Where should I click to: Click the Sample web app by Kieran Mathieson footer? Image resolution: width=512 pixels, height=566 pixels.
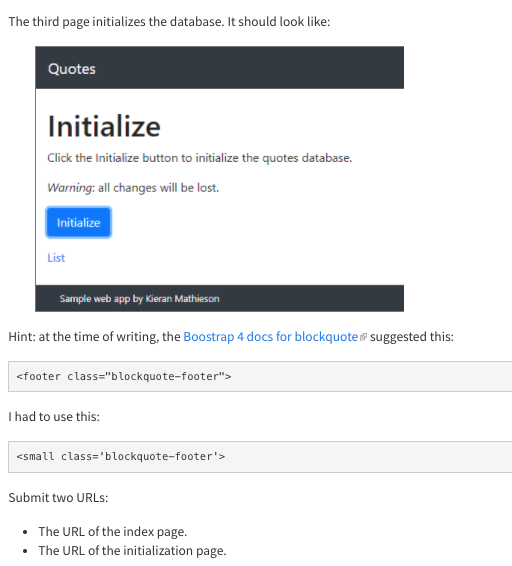pos(139,299)
